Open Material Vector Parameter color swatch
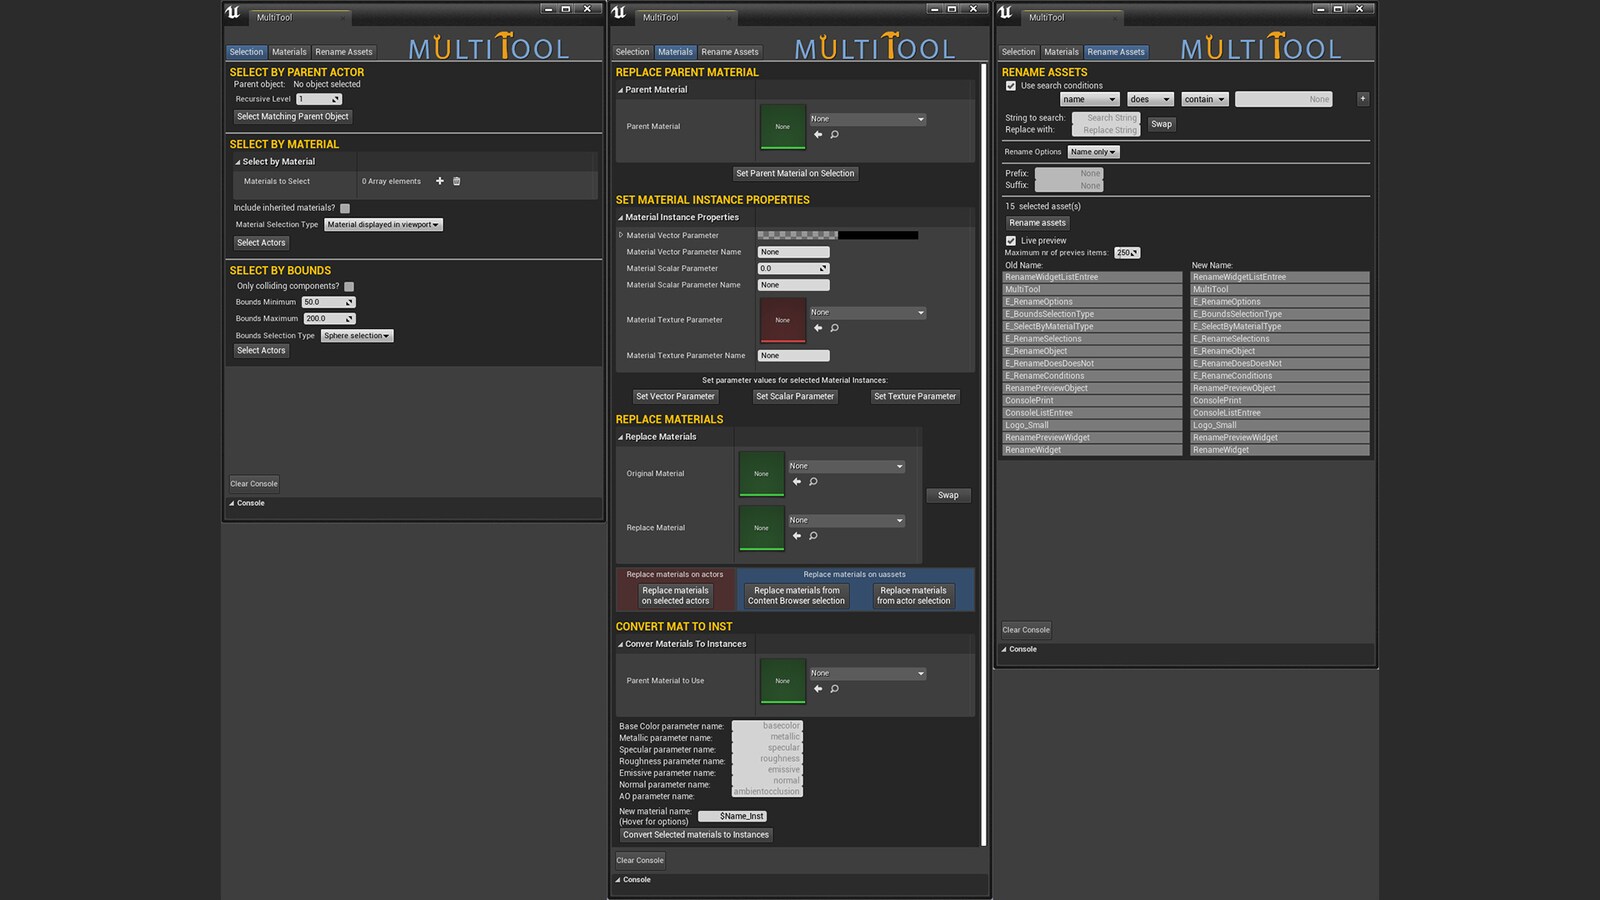Image resolution: width=1600 pixels, height=900 pixels. pyautogui.click(x=838, y=235)
